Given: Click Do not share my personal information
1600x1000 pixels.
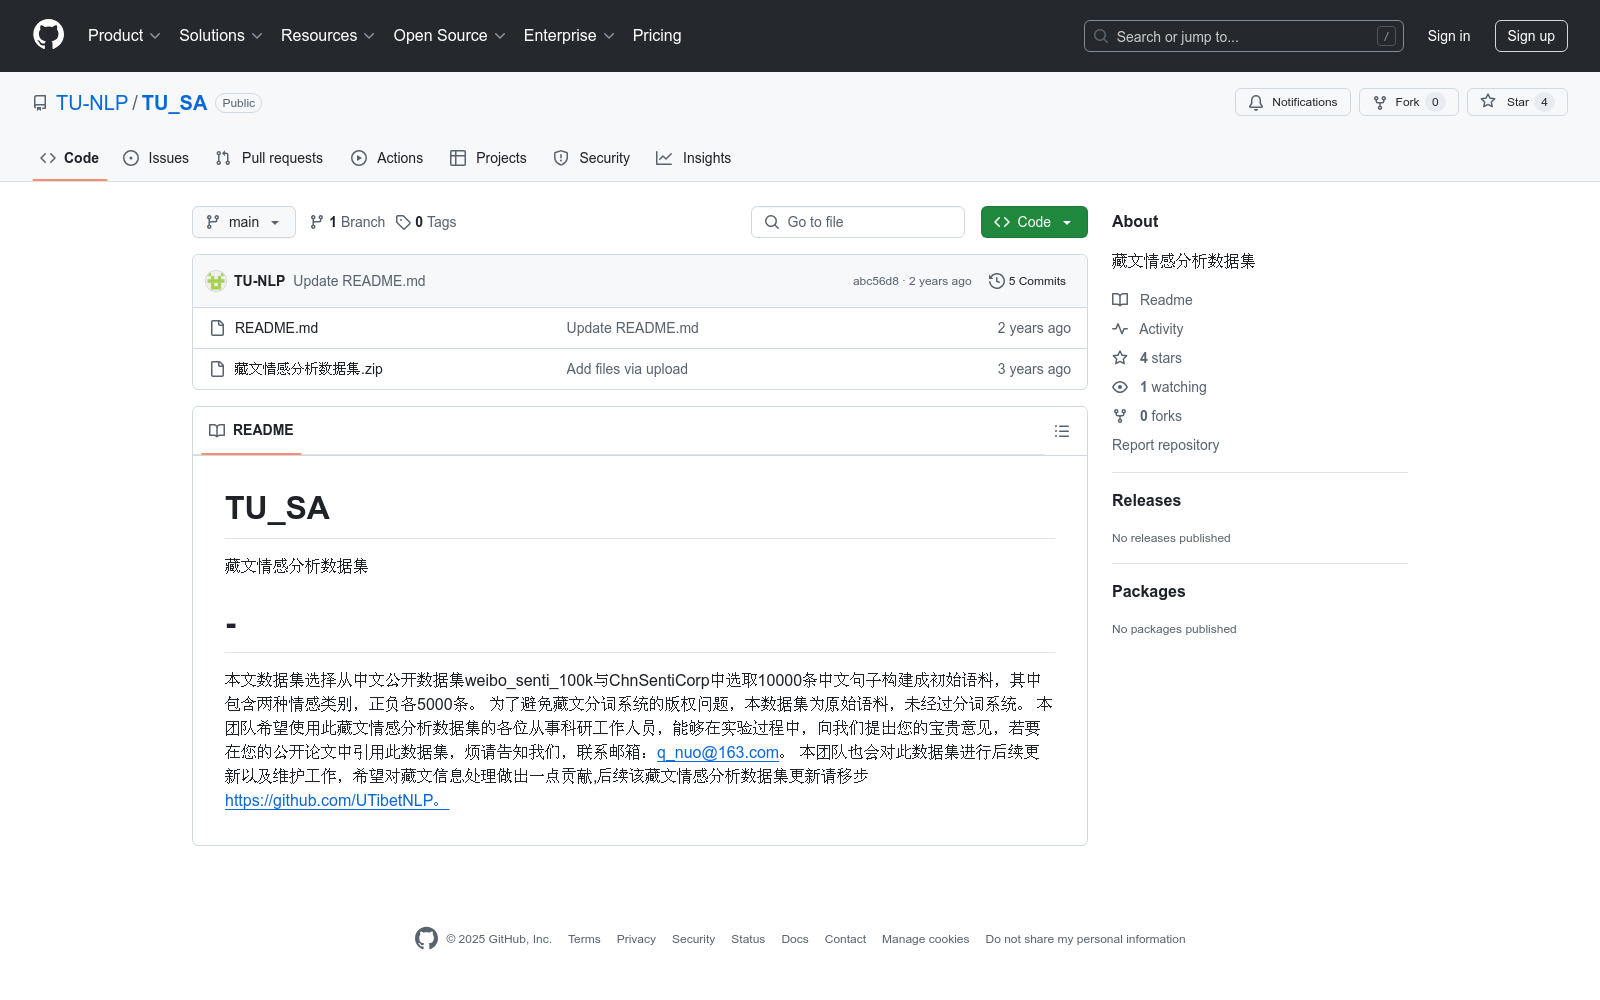Looking at the screenshot, I should click(x=1085, y=939).
